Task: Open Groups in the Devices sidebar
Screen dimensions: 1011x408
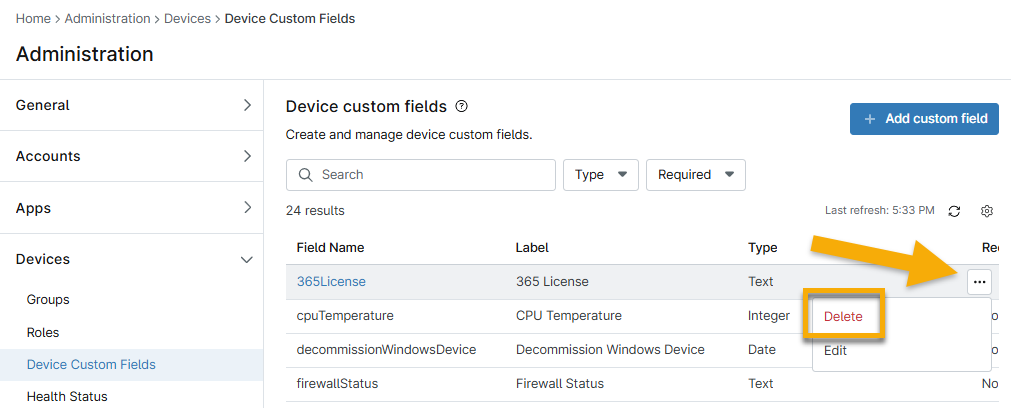Action: tap(48, 299)
